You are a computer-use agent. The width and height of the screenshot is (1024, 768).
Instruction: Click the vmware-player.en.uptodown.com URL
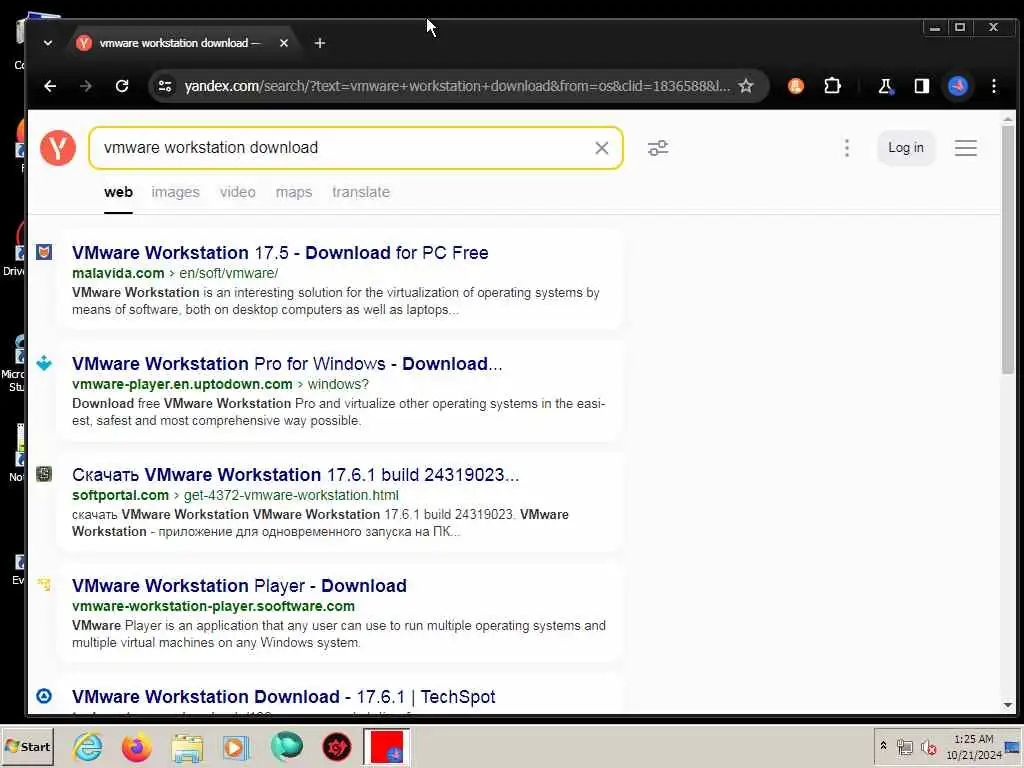(182, 384)
